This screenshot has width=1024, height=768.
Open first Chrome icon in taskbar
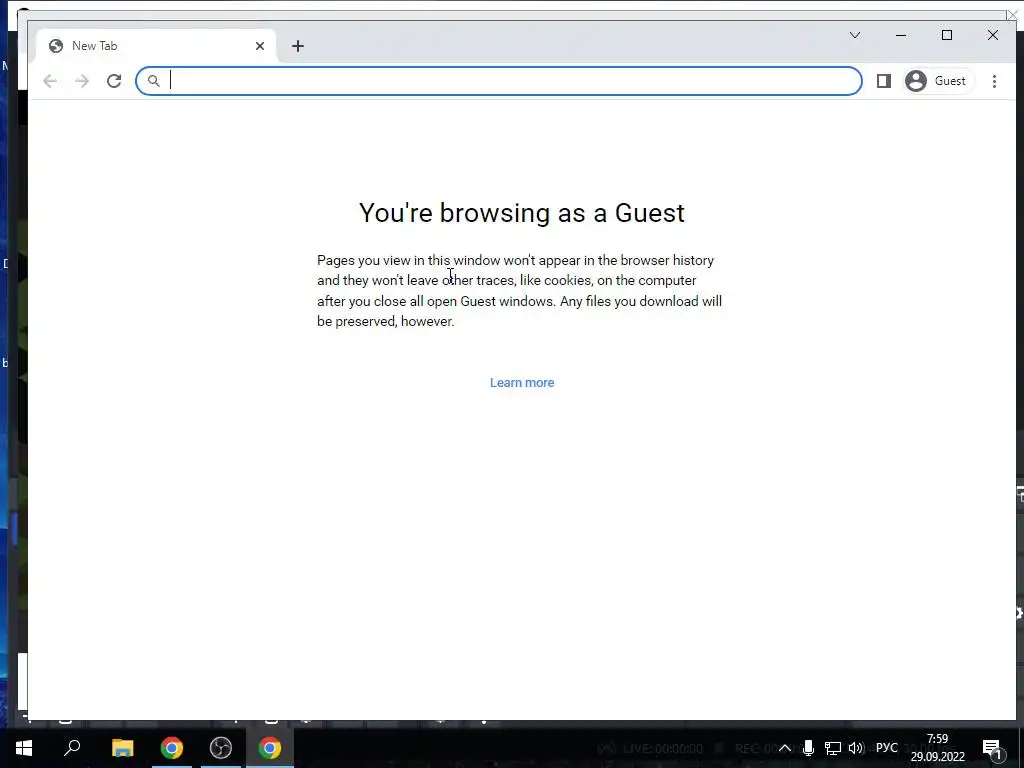[172, 748]
